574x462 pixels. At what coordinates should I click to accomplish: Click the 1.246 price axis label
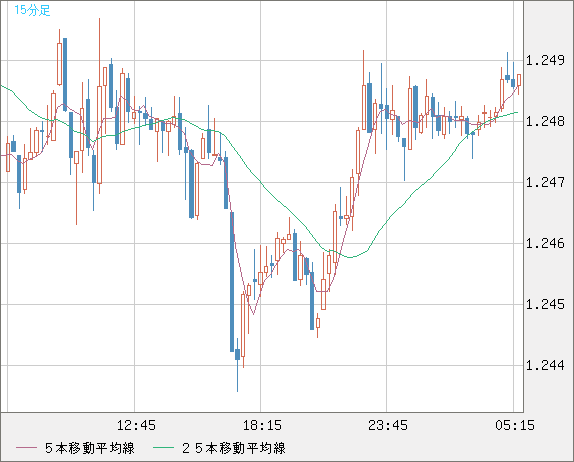point(545,243)
